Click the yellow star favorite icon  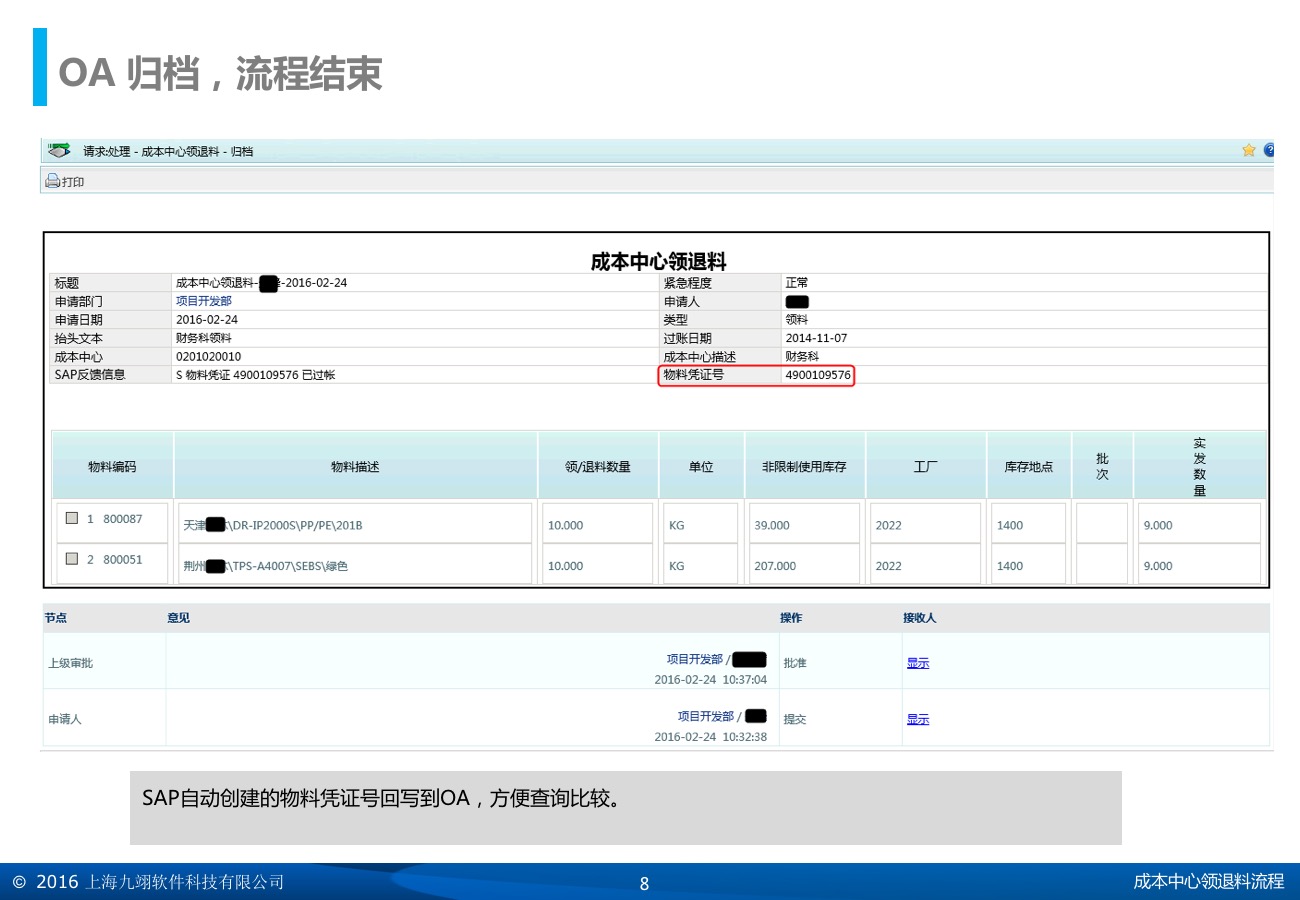point(1249,151)
